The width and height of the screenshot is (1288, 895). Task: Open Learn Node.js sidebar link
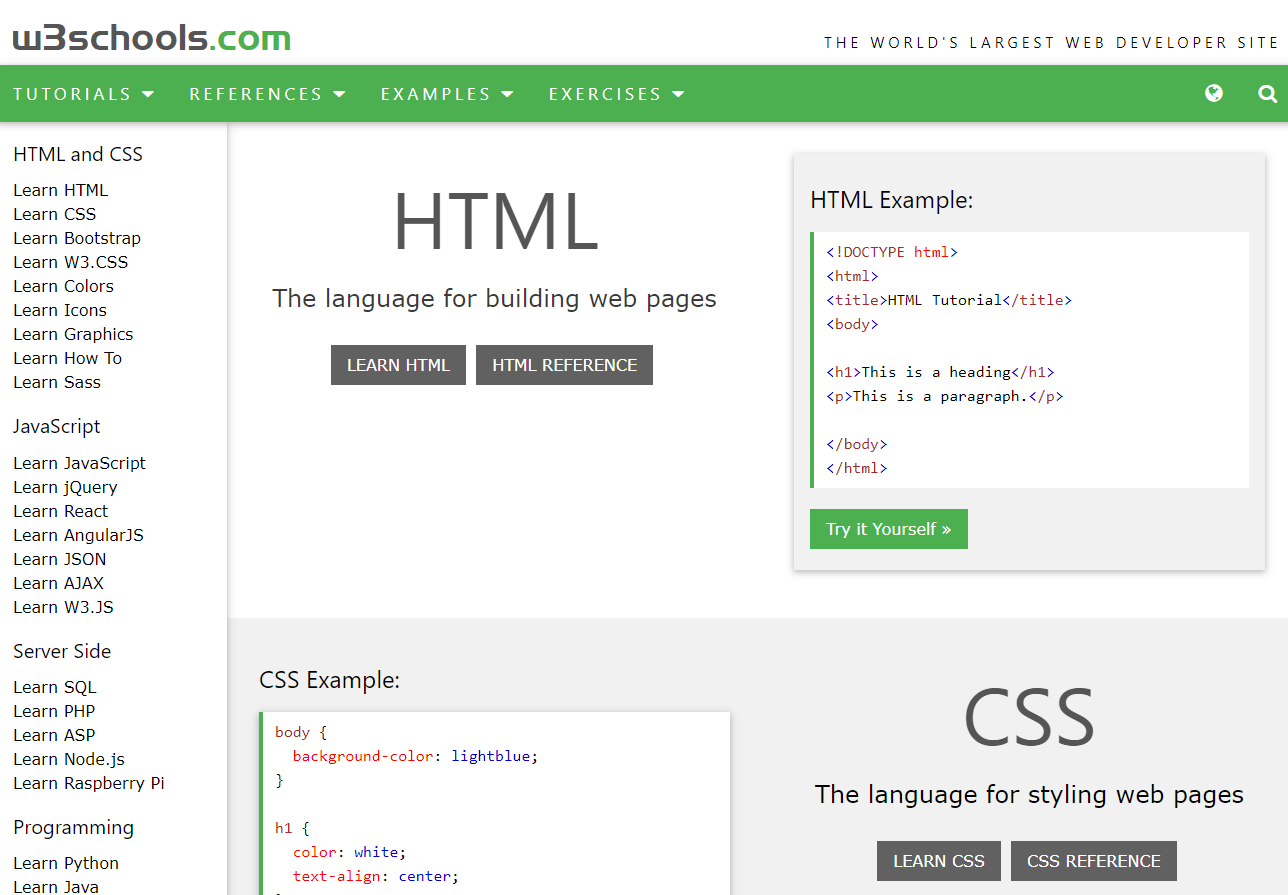(x=69, y=759)
